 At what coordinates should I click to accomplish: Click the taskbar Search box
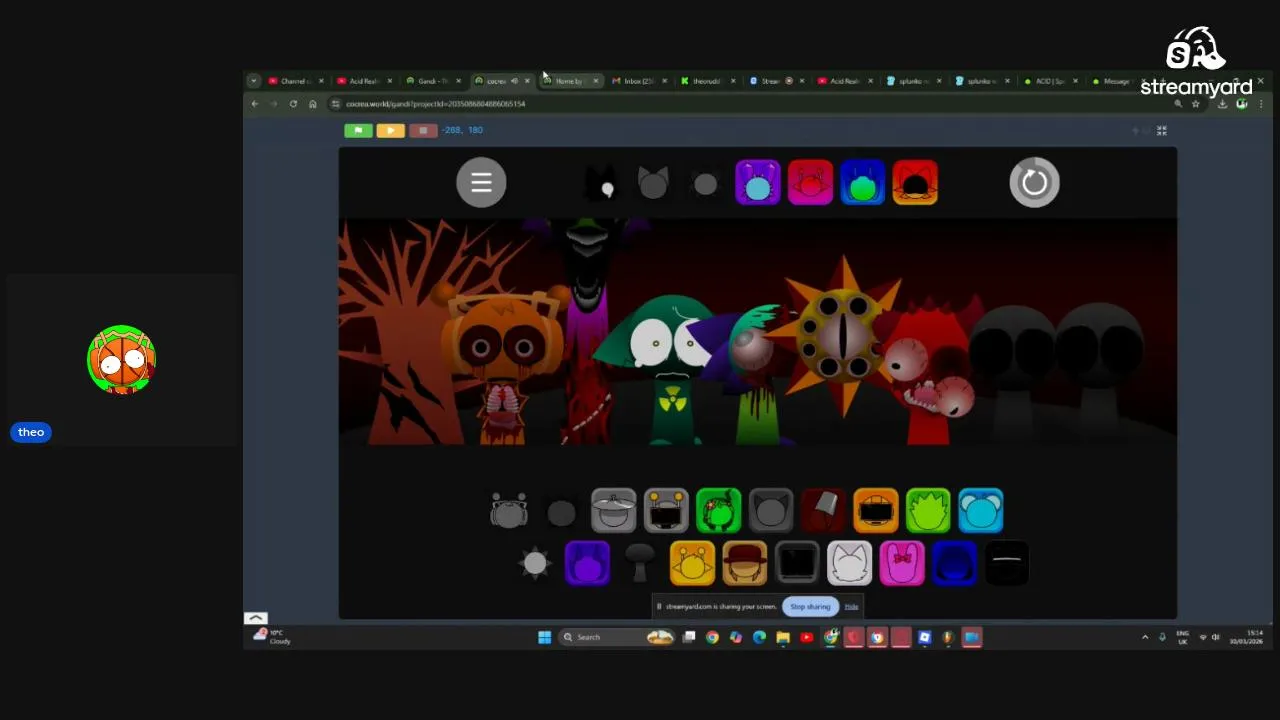616,637
